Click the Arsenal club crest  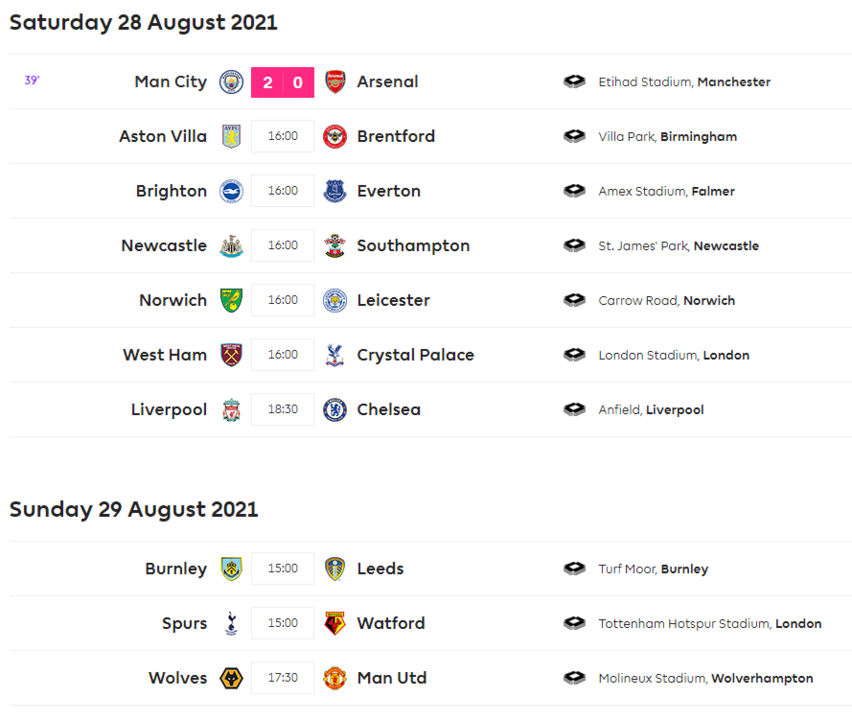pyautogui.click(x=335, y=82)
